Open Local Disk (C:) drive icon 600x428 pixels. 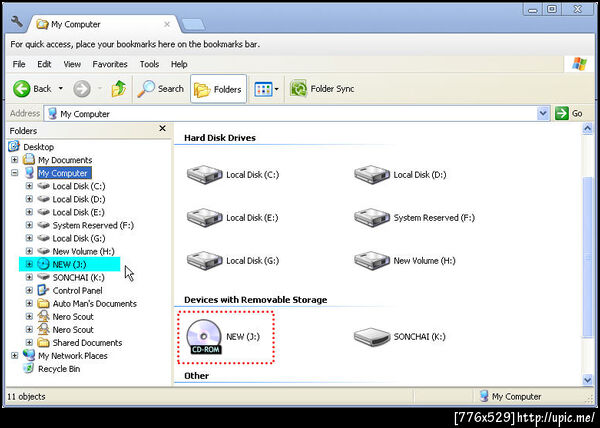tap(205, 175)
